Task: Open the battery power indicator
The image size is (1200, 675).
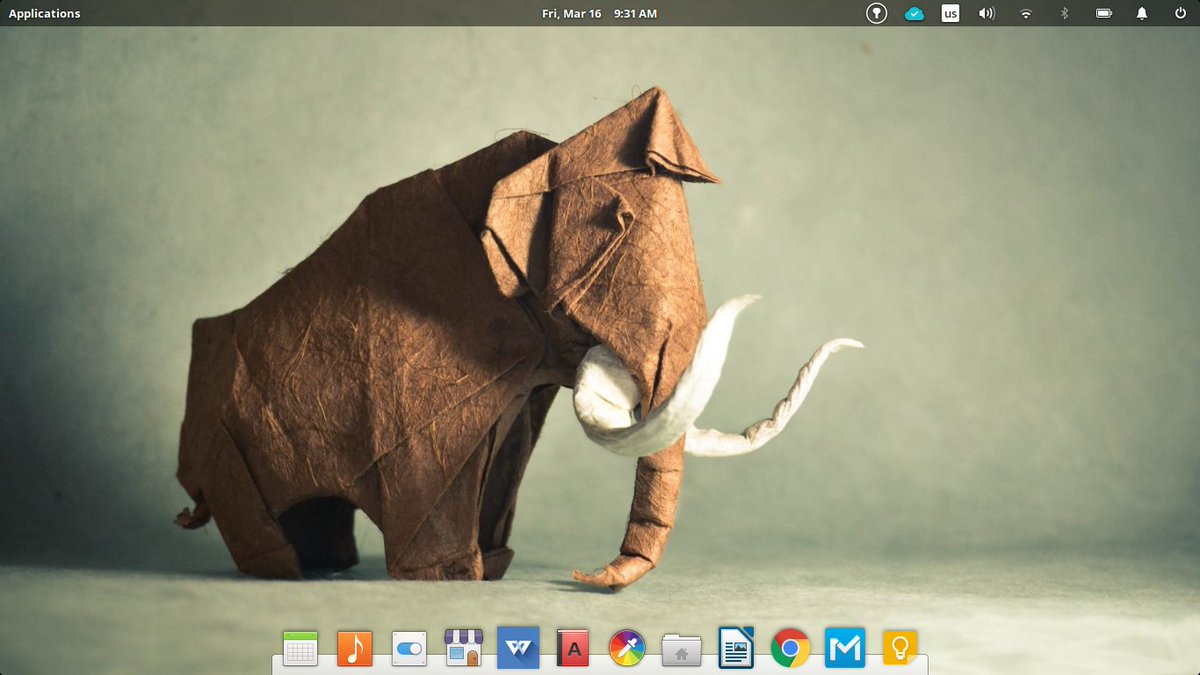Action: 1104,14
